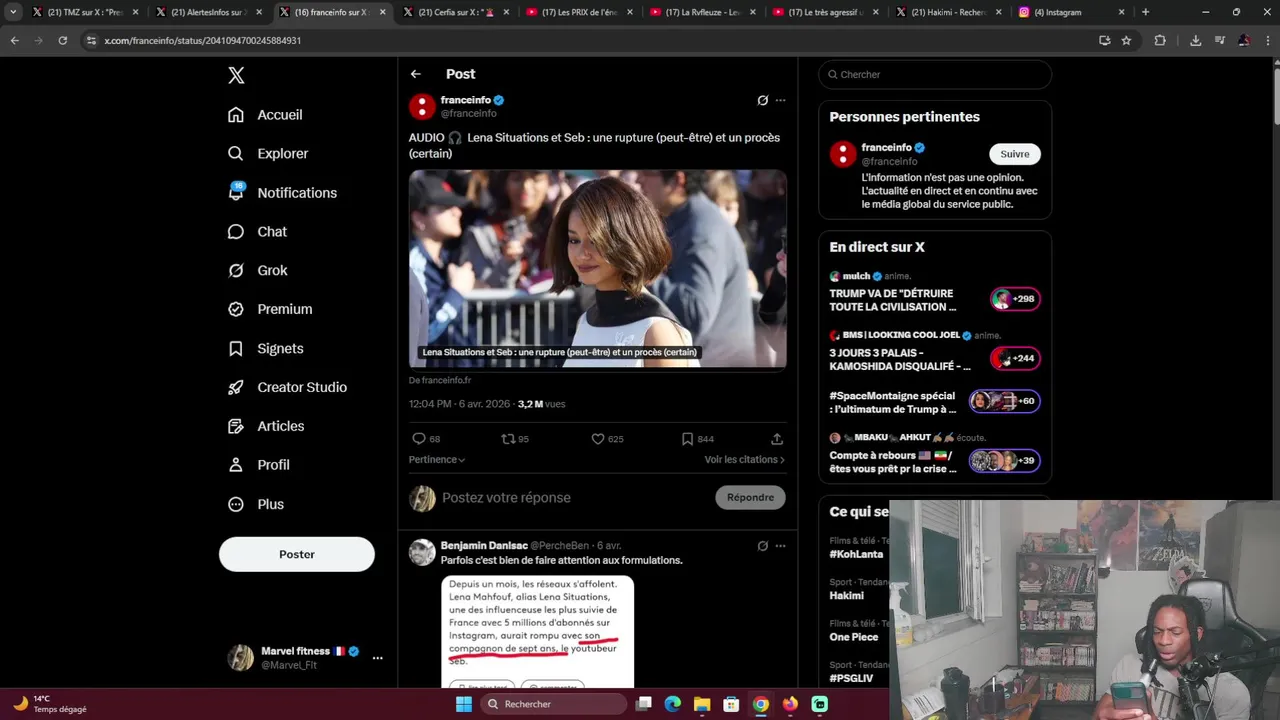Click Suivre to follow franceinfo
The height and width of the screenshot is (720, 1280).
(1015, 154)
